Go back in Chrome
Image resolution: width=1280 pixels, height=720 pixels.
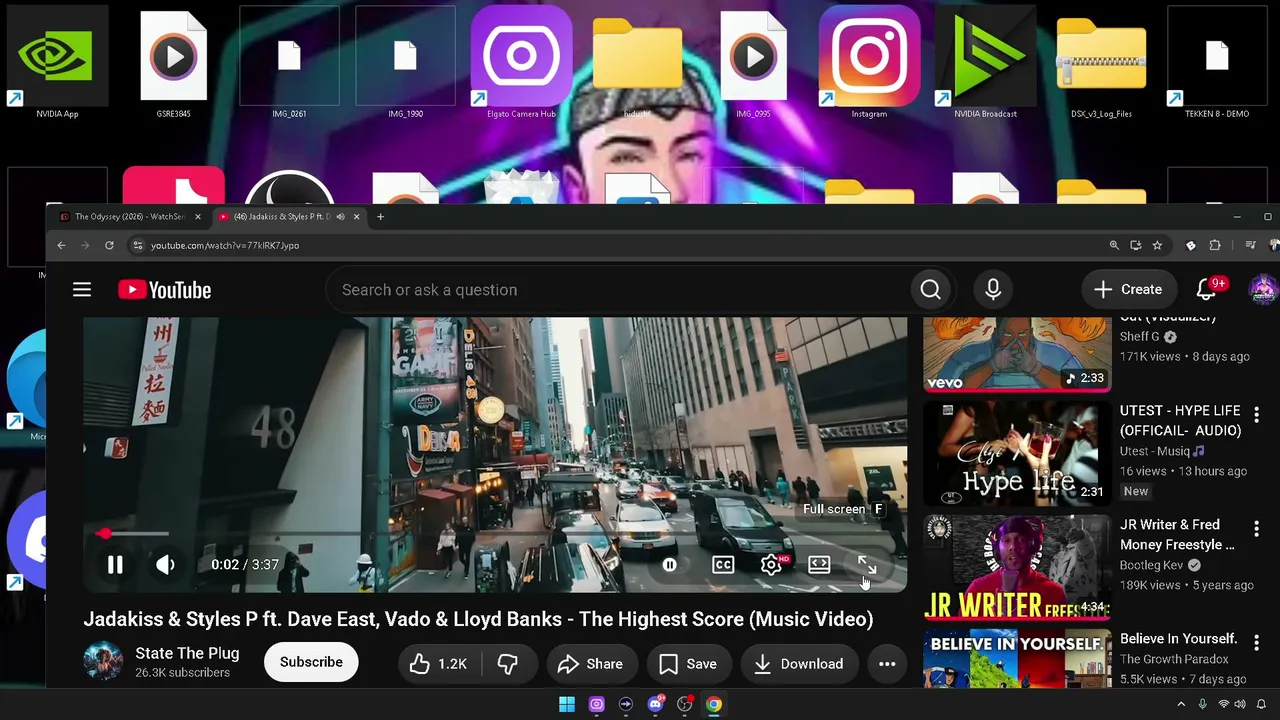pyautogui.click(x=61, y=245)
